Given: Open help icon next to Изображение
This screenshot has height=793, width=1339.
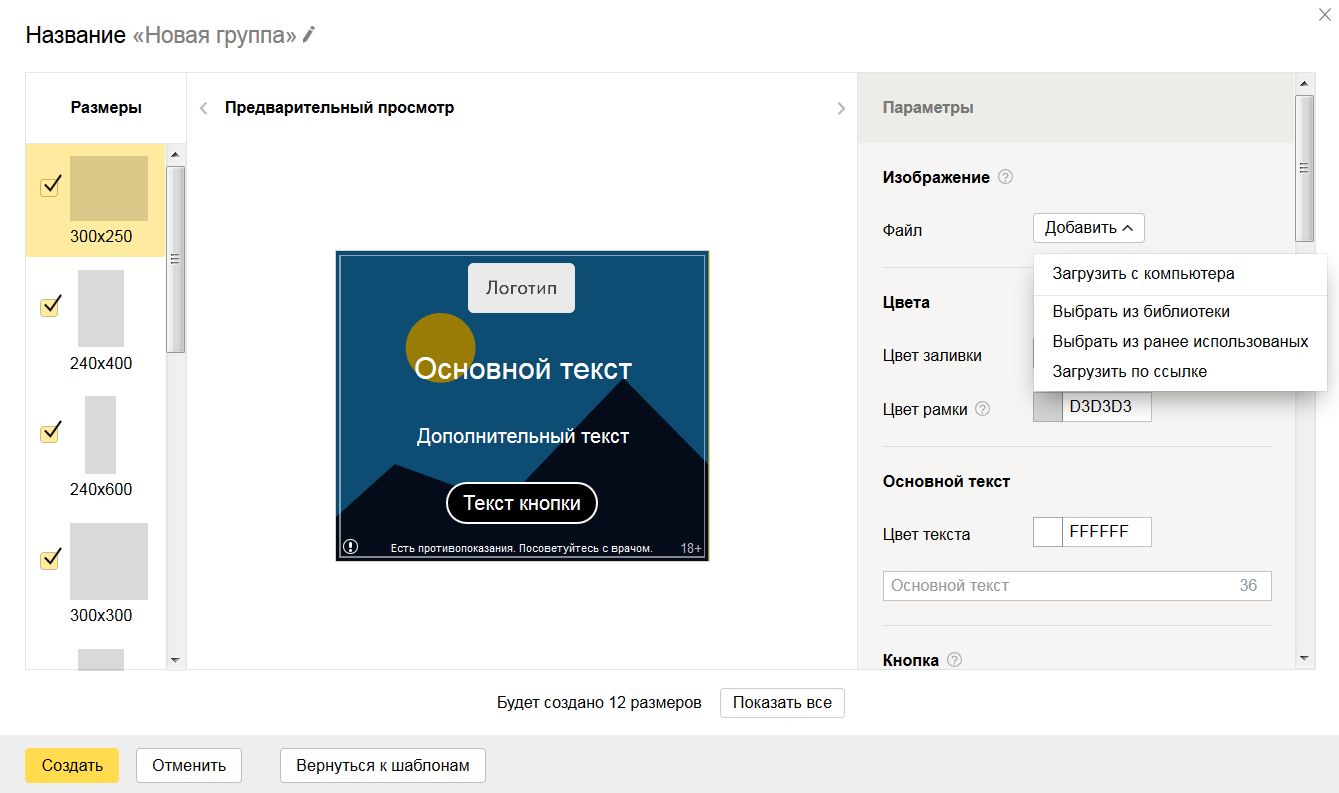Looking at the screenshot, I should point(1006,177).
